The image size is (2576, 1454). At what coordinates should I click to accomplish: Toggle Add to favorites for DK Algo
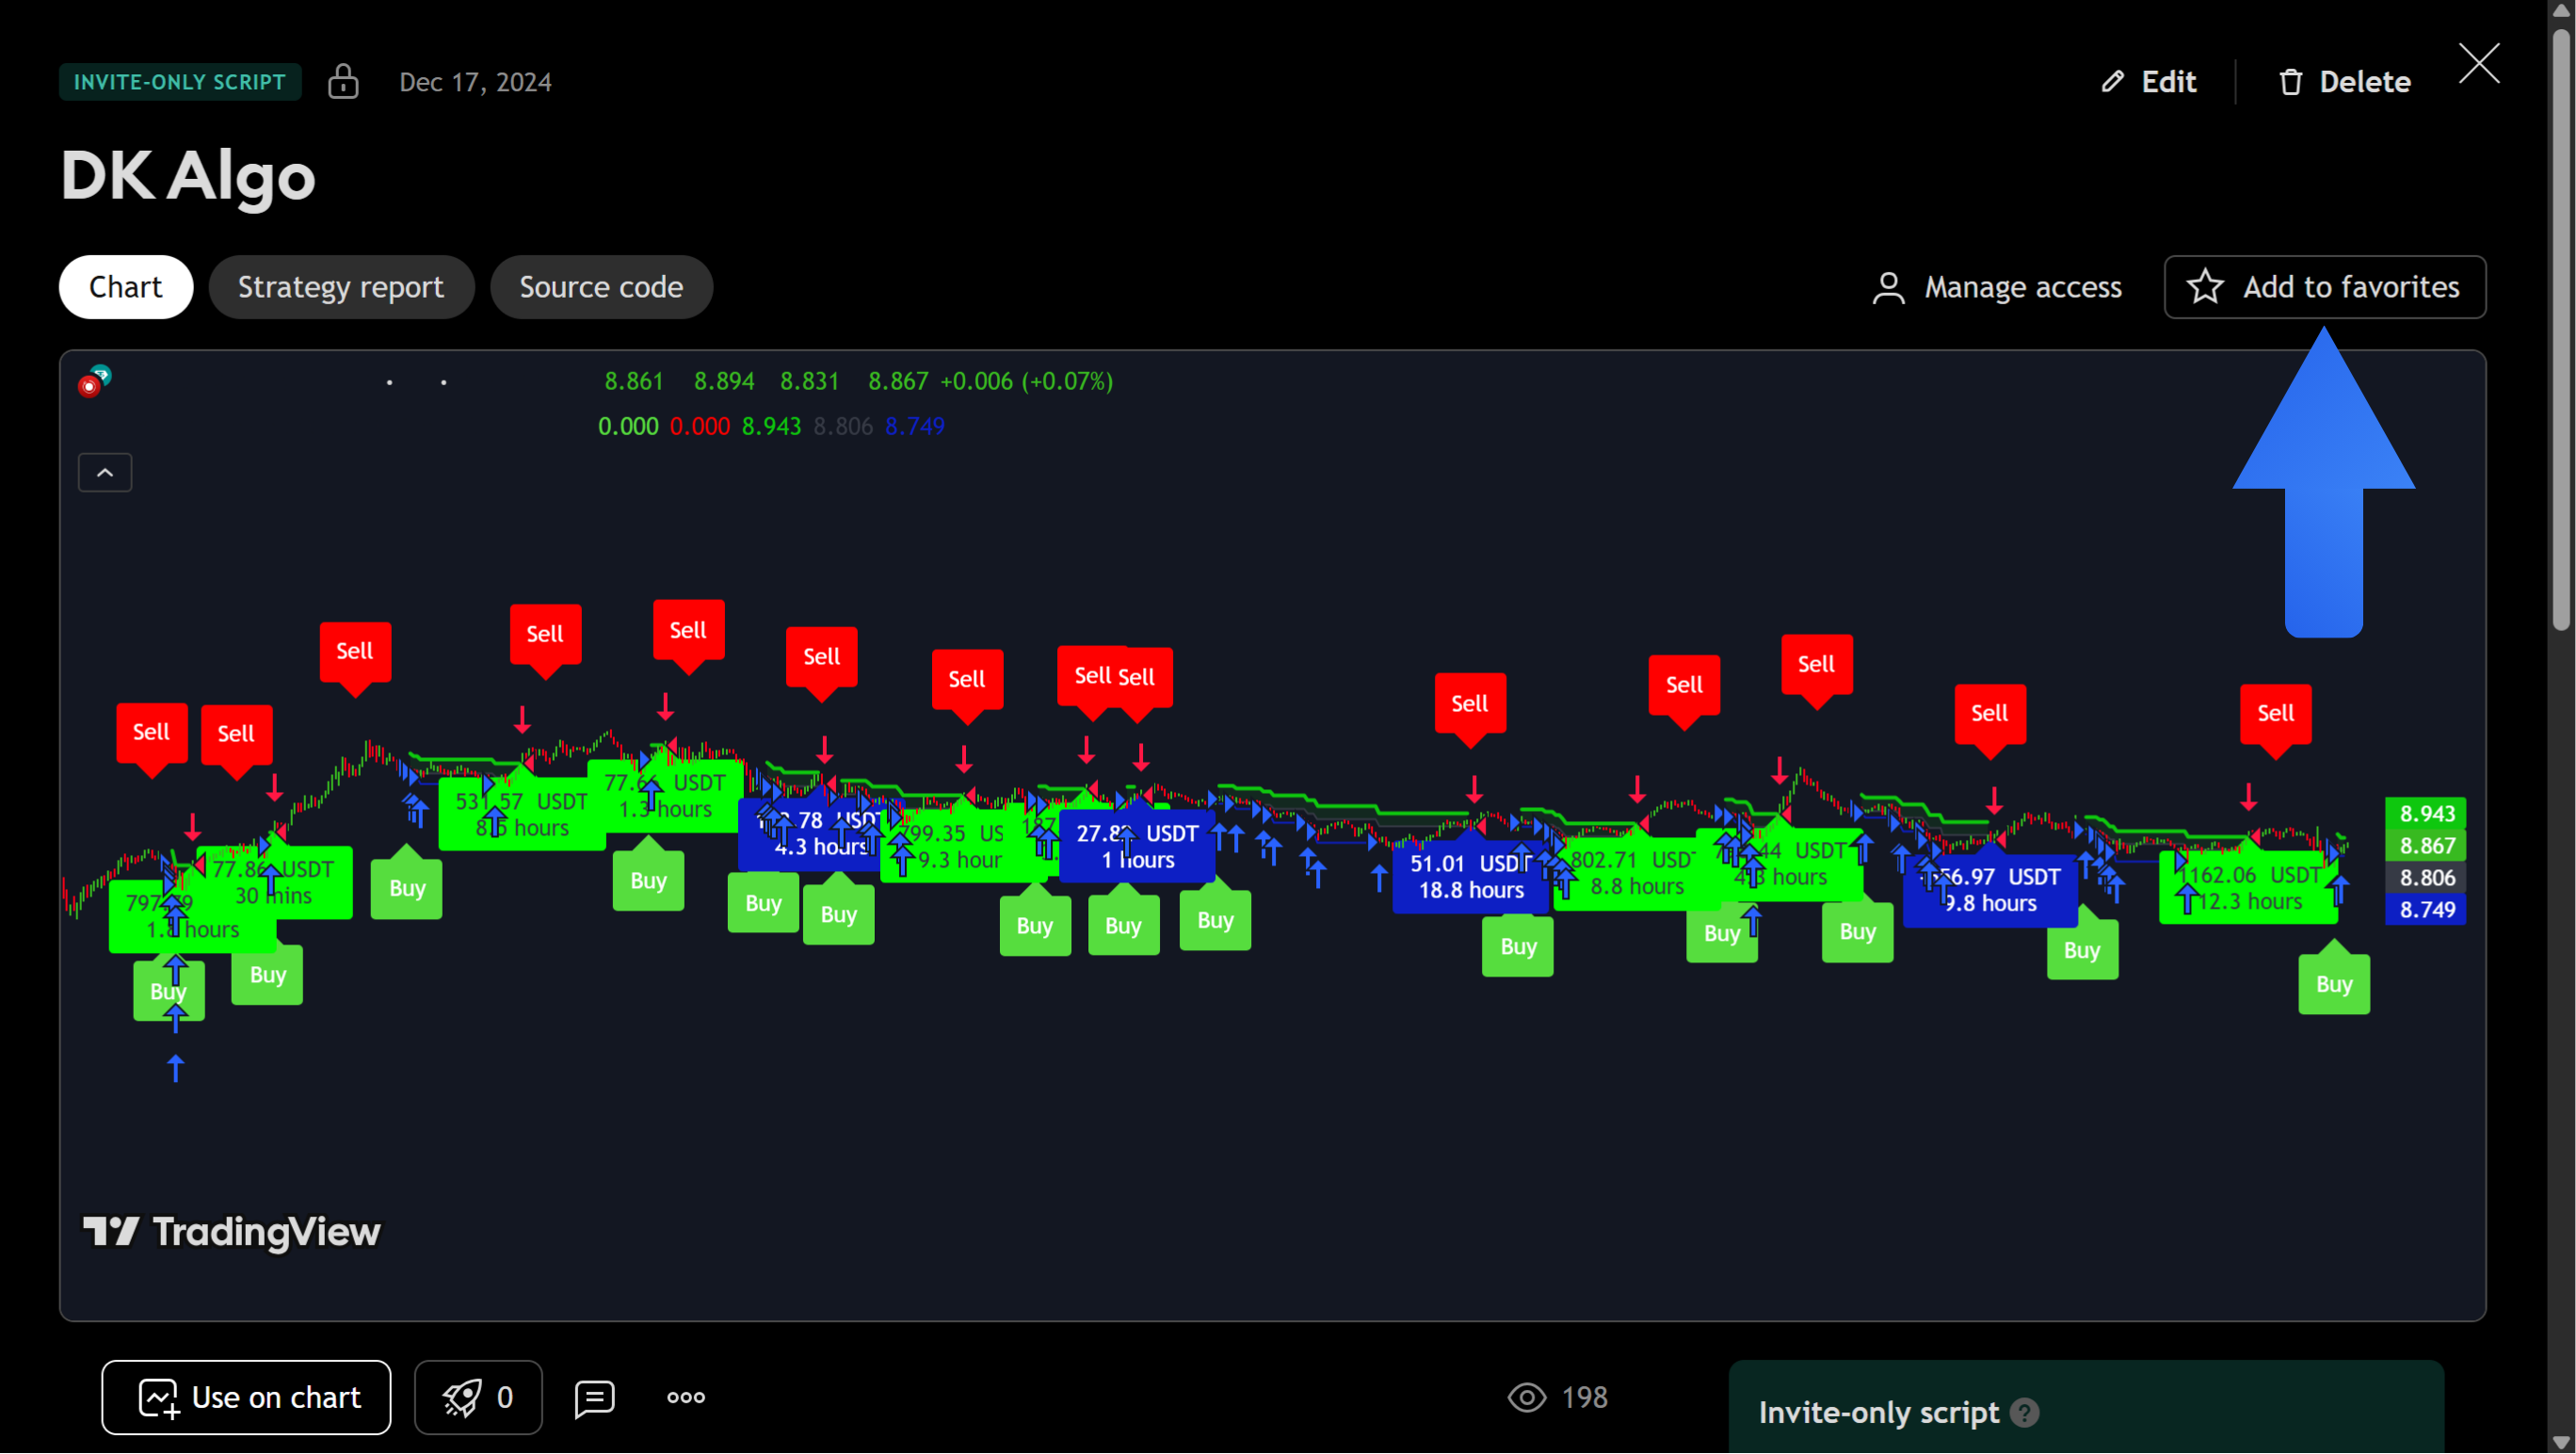click(2324, 287)
